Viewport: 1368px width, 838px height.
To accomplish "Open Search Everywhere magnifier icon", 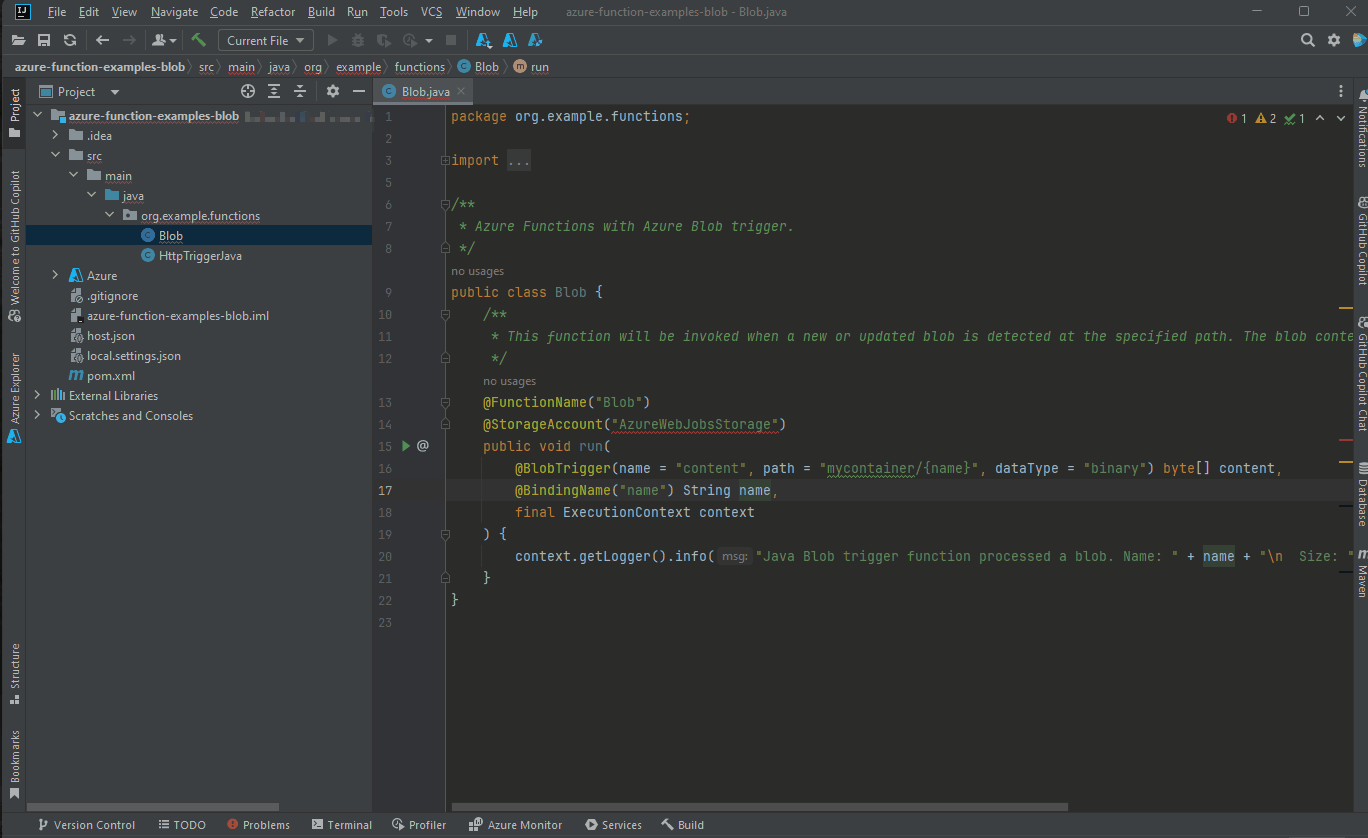I will (1308, 40).
